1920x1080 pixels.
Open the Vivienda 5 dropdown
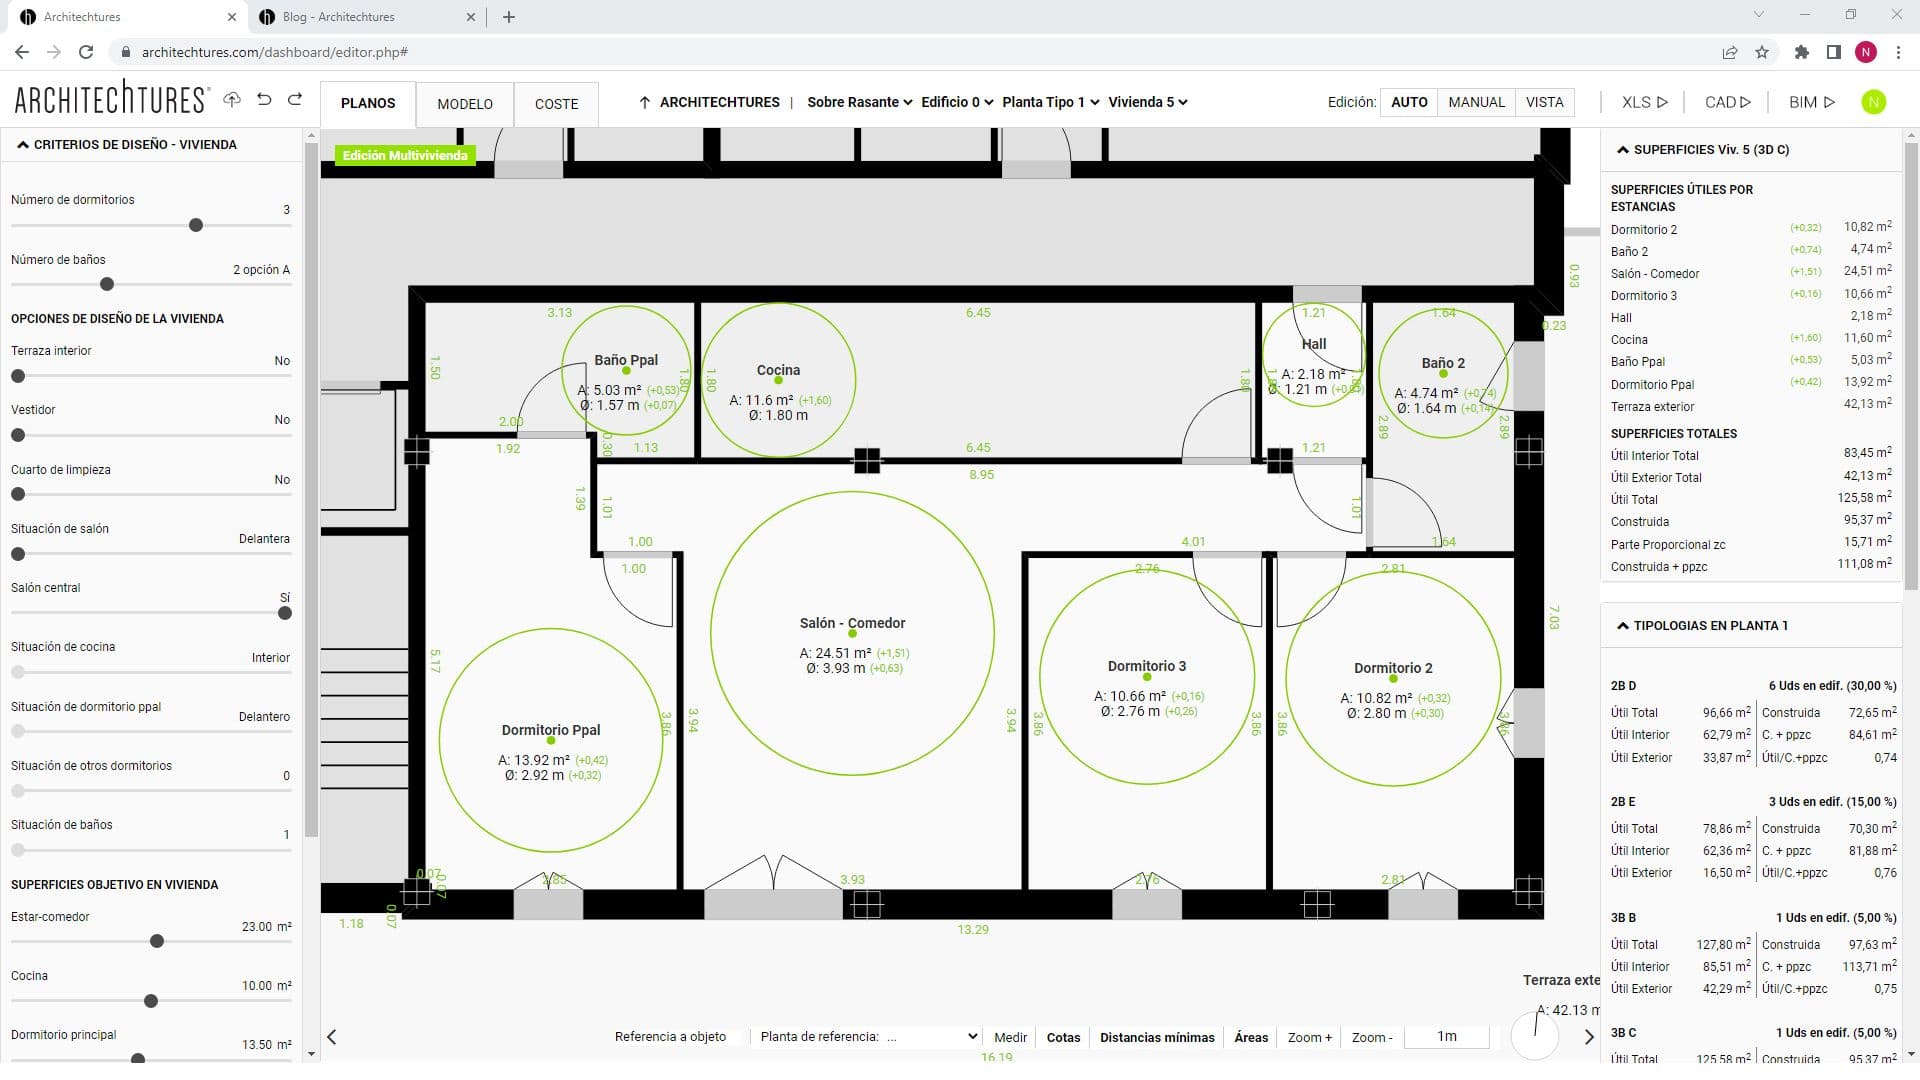[x=1147, y=102]
